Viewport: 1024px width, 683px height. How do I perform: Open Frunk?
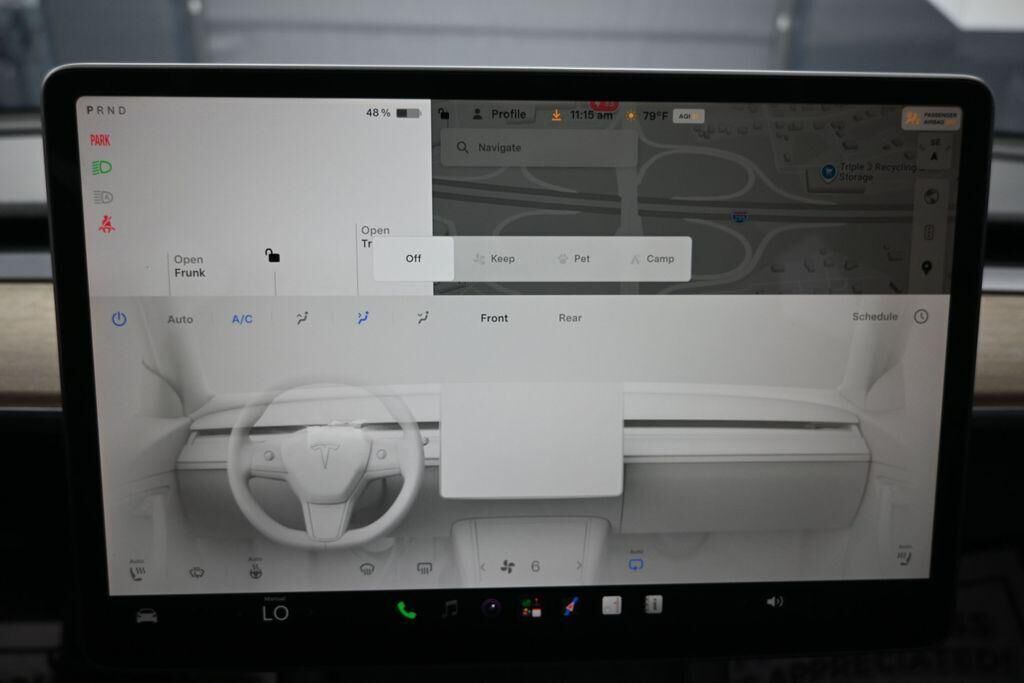click(189, 266)
